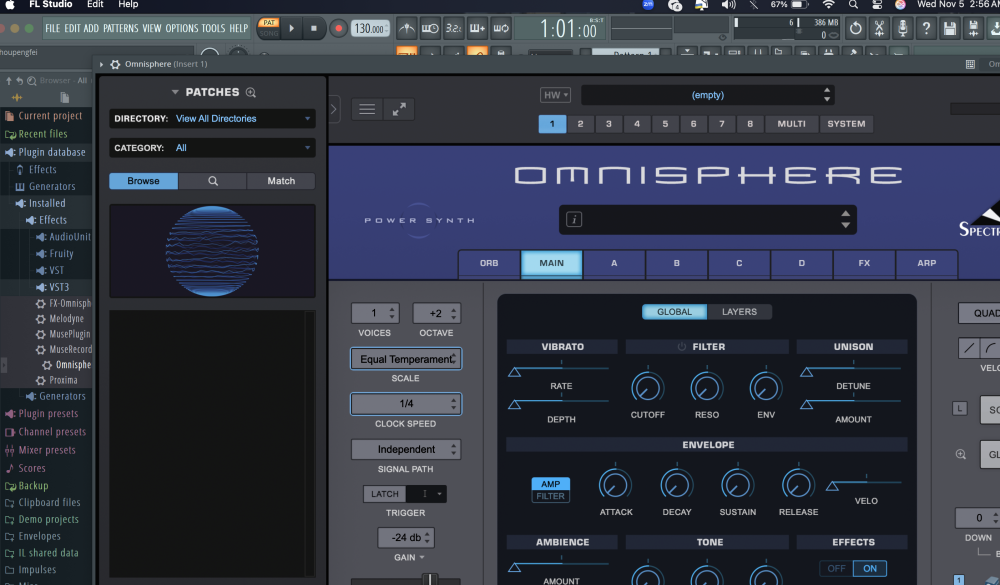The height and width of the screenshot is (585, 1000).
Task: Click the magnifier icon next to PATCHES
Action: pos(251,93)
